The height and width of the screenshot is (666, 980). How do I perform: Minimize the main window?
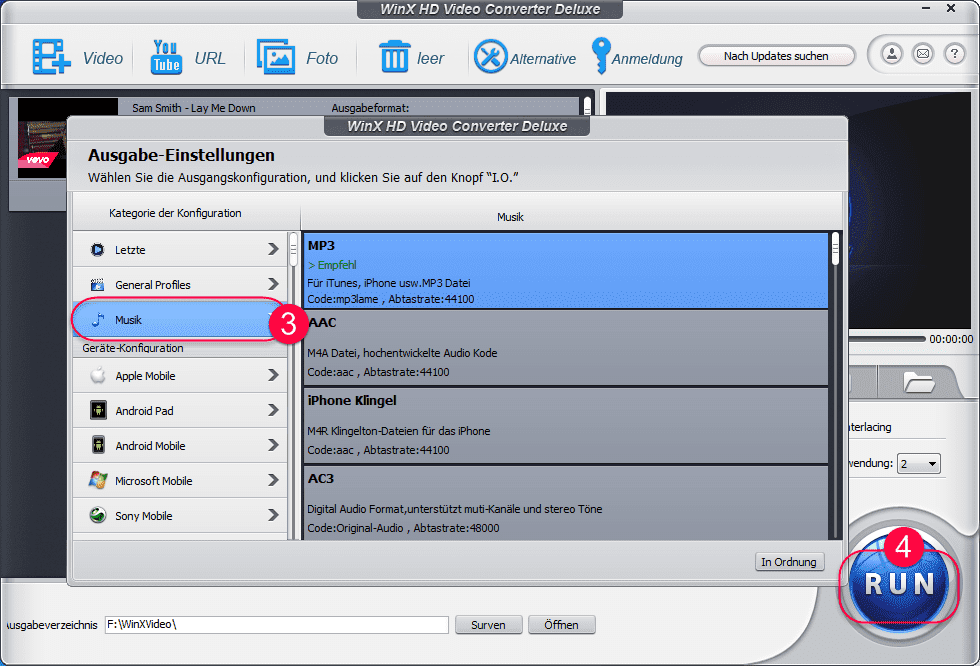pos(926,8)
